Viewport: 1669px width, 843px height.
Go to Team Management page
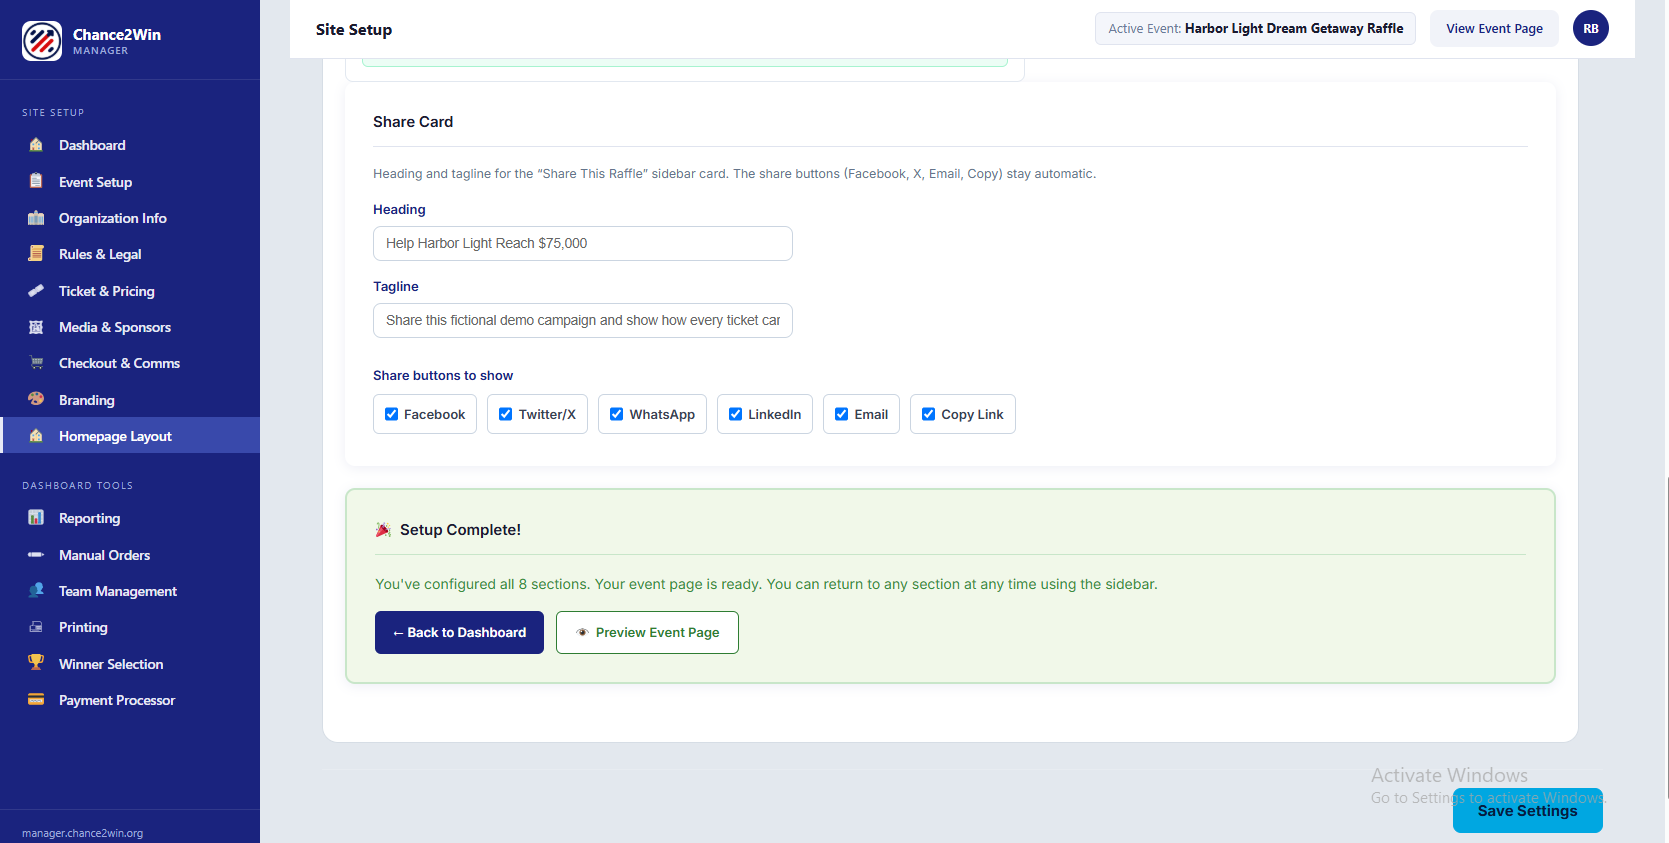pos(130,591)
